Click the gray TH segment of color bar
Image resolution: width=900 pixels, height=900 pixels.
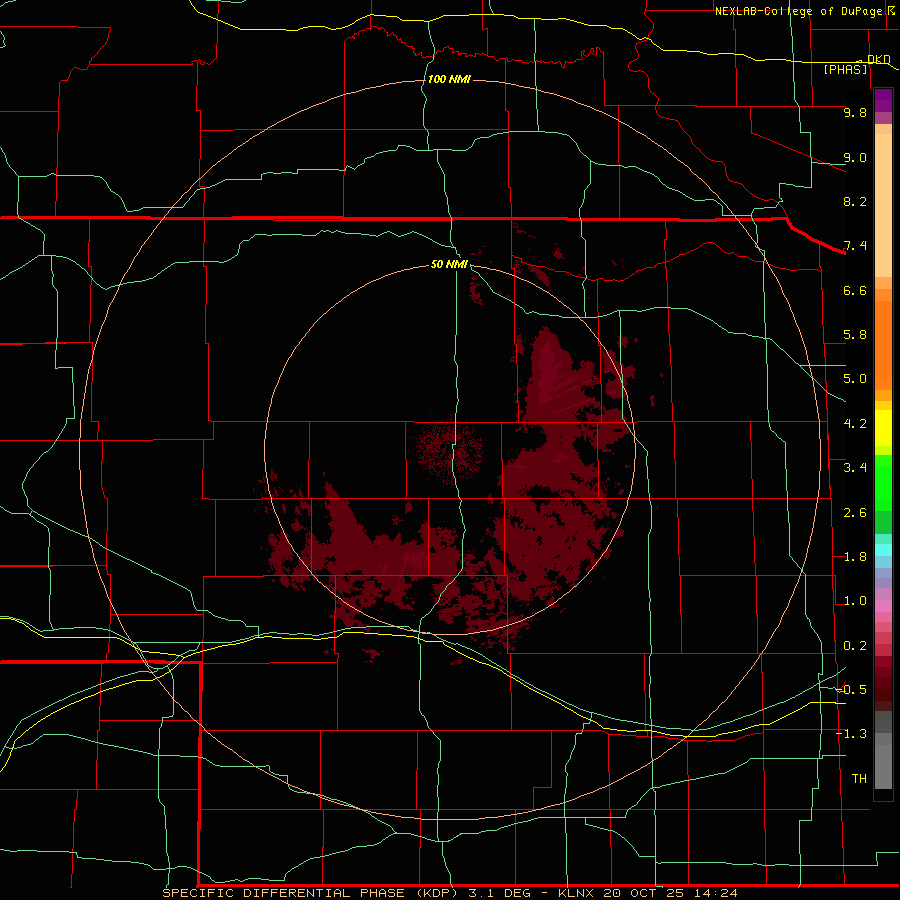click(x=883, y=766)
